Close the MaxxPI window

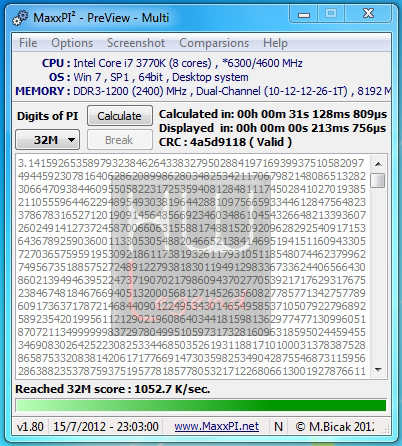click(x=368, y=14)
